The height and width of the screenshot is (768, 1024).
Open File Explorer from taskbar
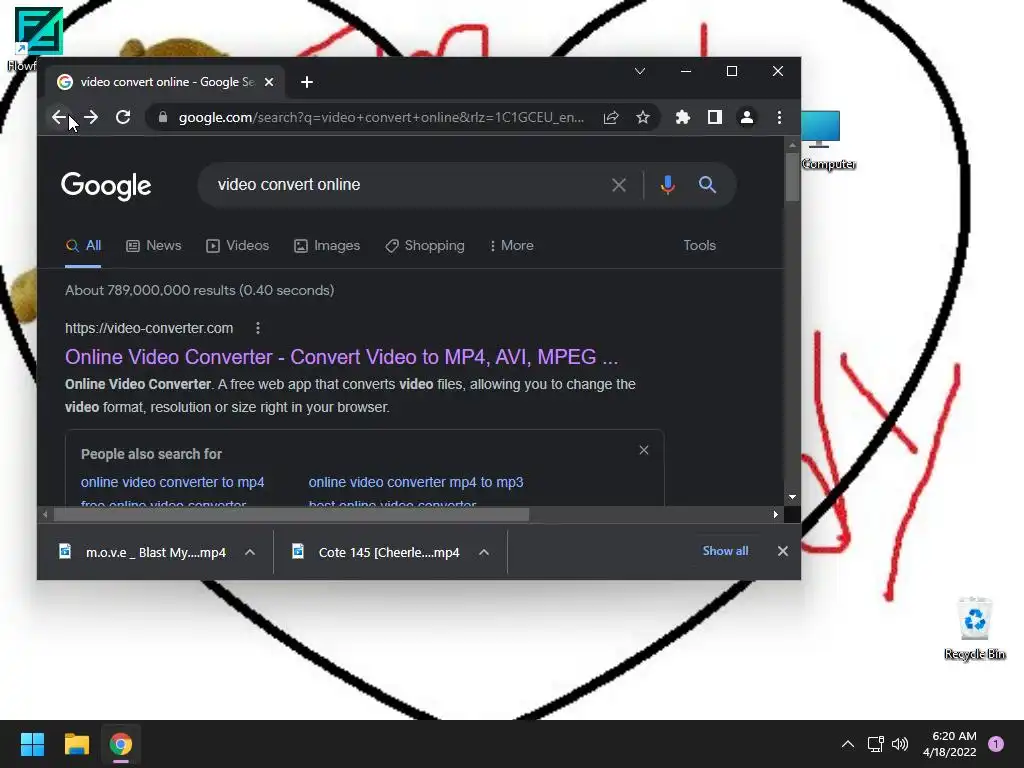click(x=76, y=744)
